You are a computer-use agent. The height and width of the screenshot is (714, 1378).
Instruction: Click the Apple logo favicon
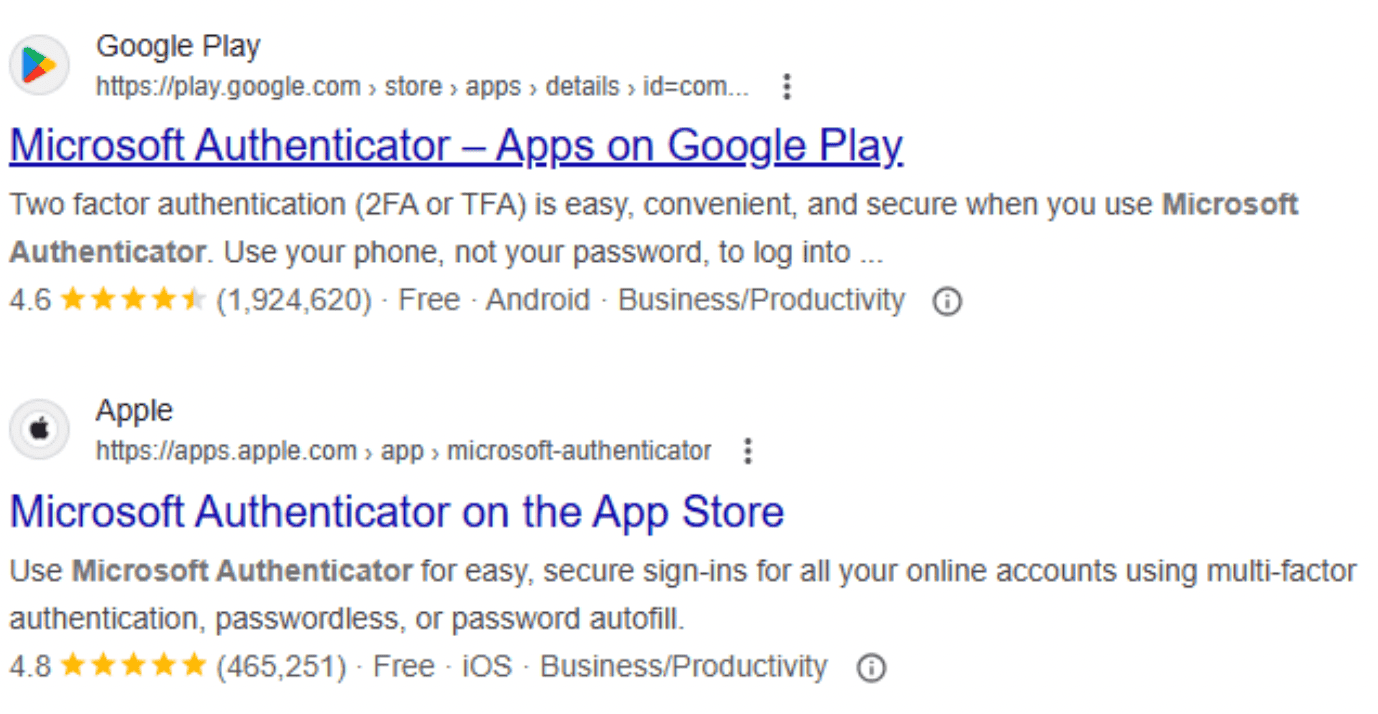pyautogui.click(x=40, y=431)
